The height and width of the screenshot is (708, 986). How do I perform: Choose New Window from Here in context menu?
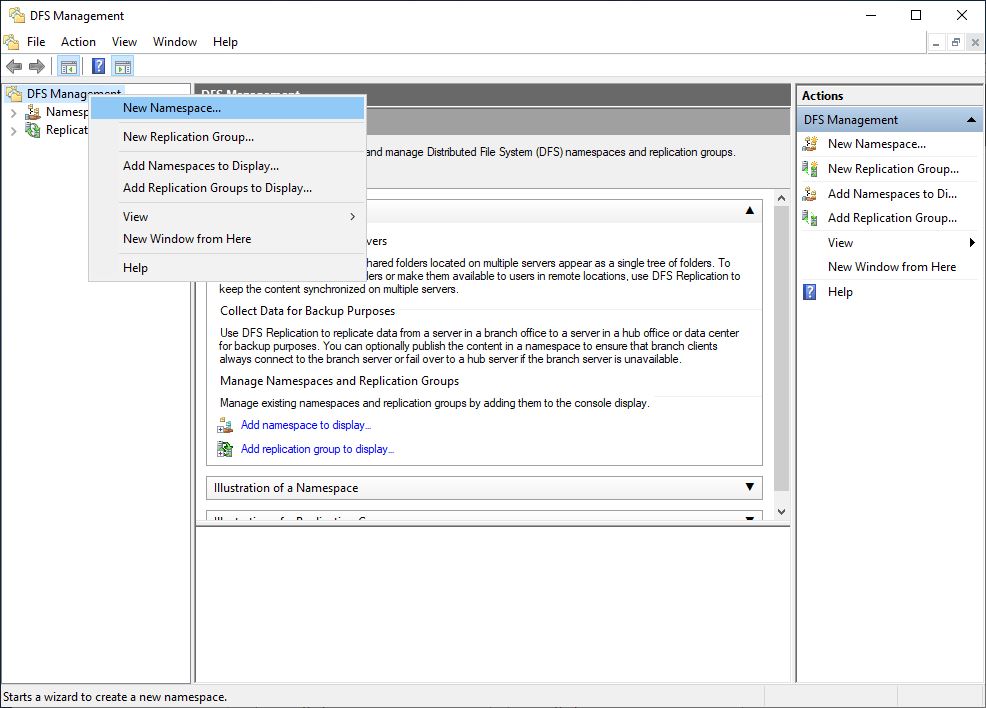[228, 239]
